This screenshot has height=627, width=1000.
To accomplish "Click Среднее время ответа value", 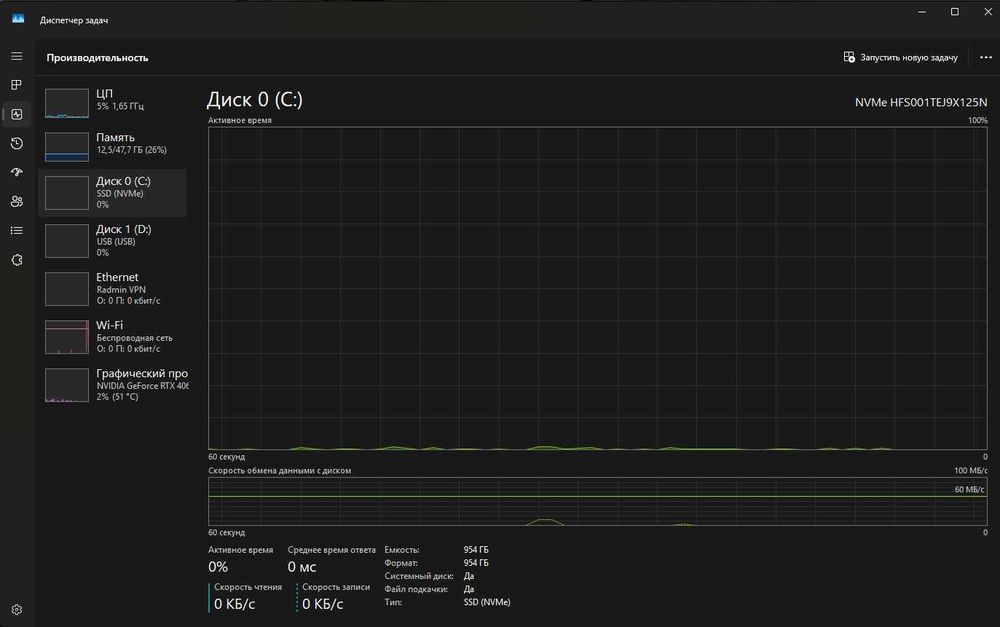I will point(301,566).
